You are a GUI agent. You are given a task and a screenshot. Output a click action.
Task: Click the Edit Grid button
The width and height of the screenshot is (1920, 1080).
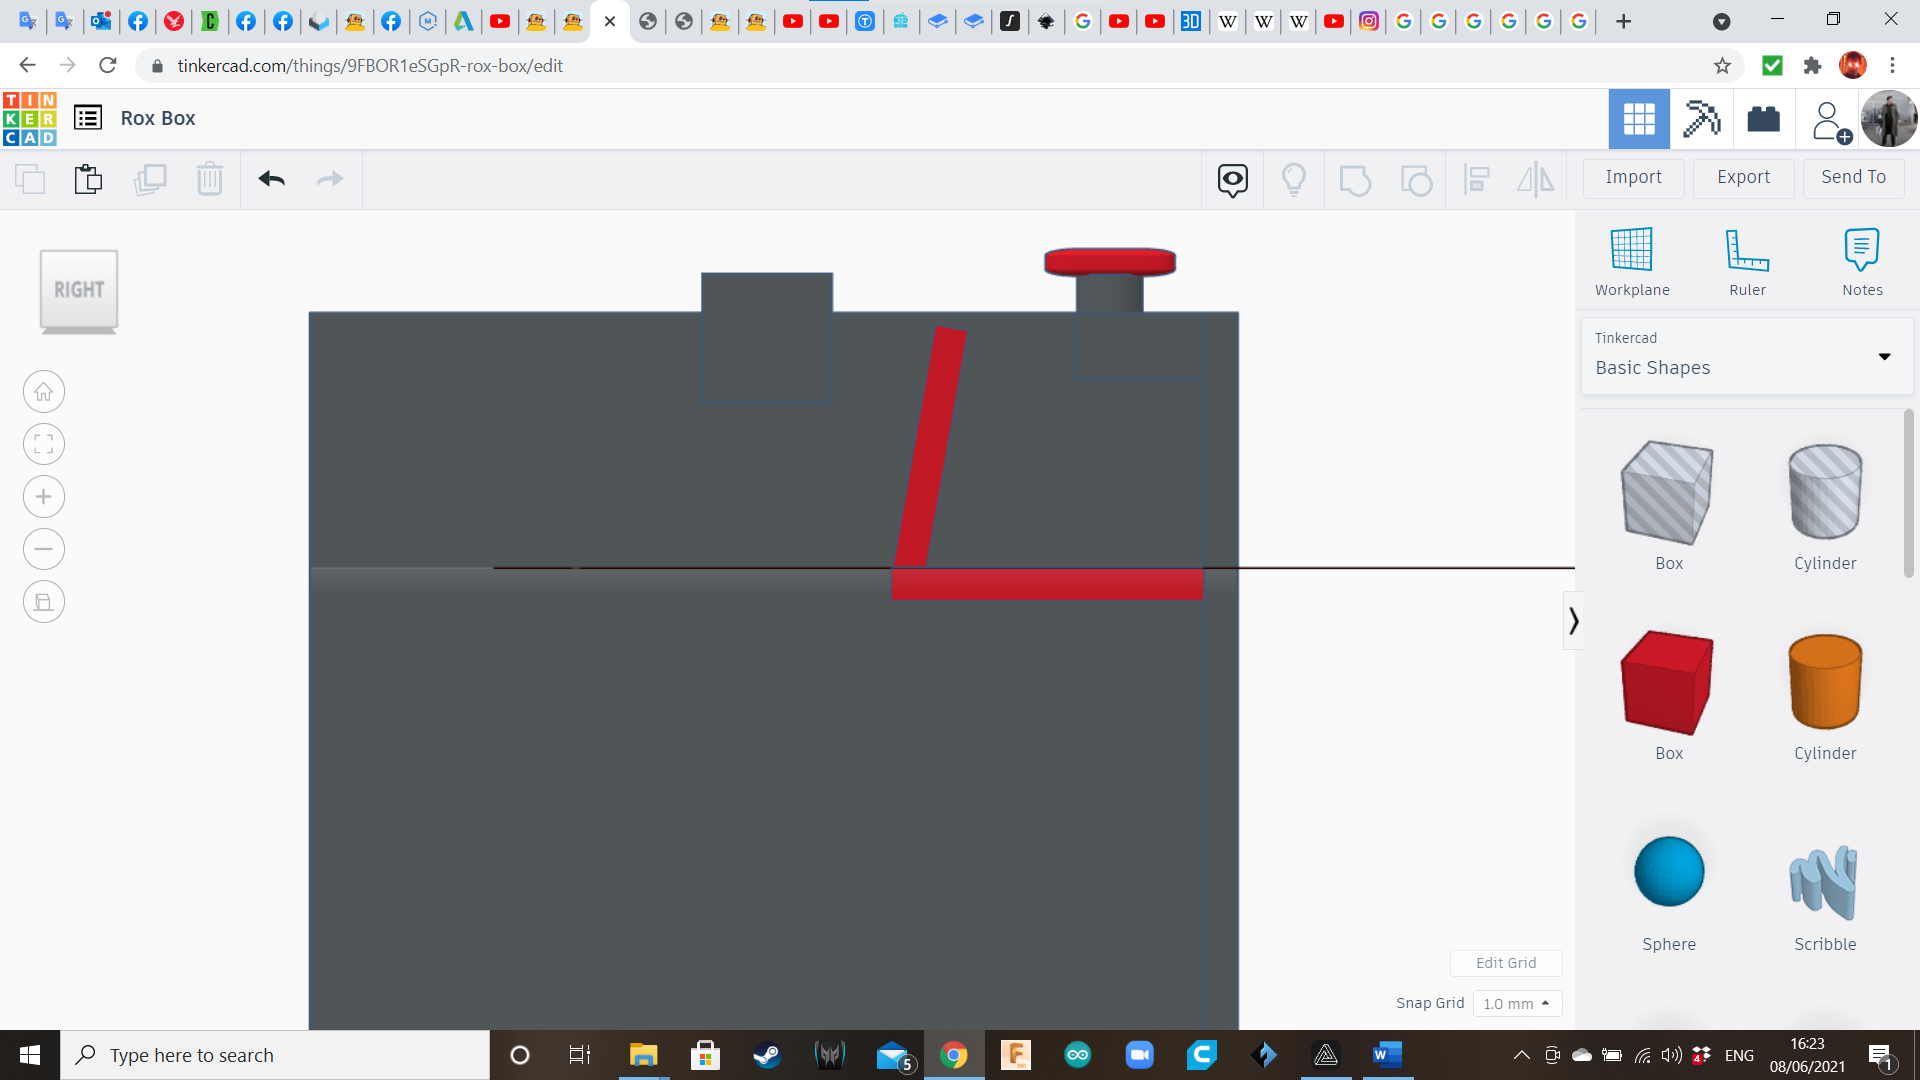click(x=1506, y=963)
